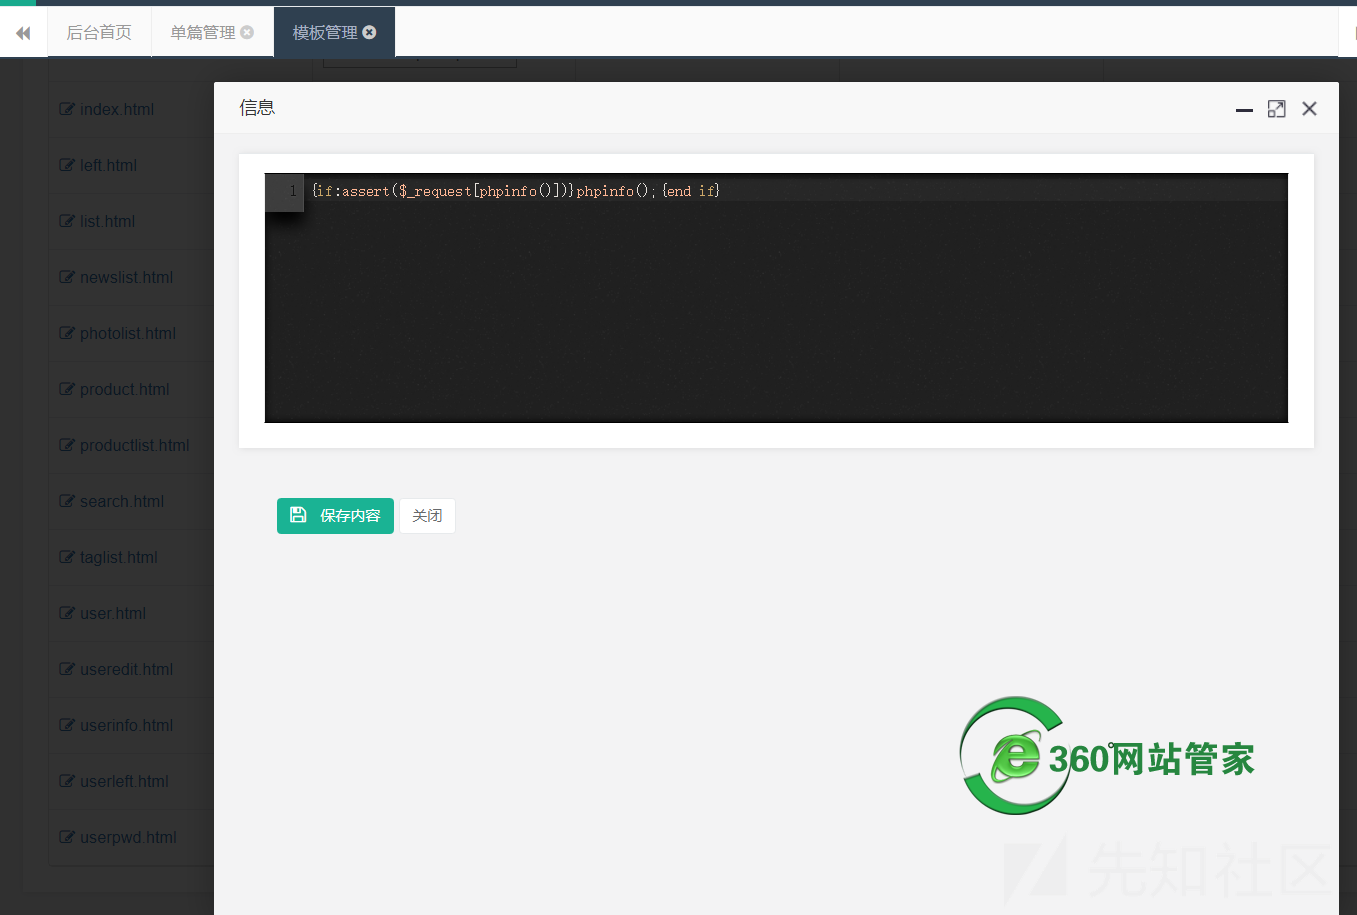
Task: Click inside the code editor area
Action: [776, 298]
